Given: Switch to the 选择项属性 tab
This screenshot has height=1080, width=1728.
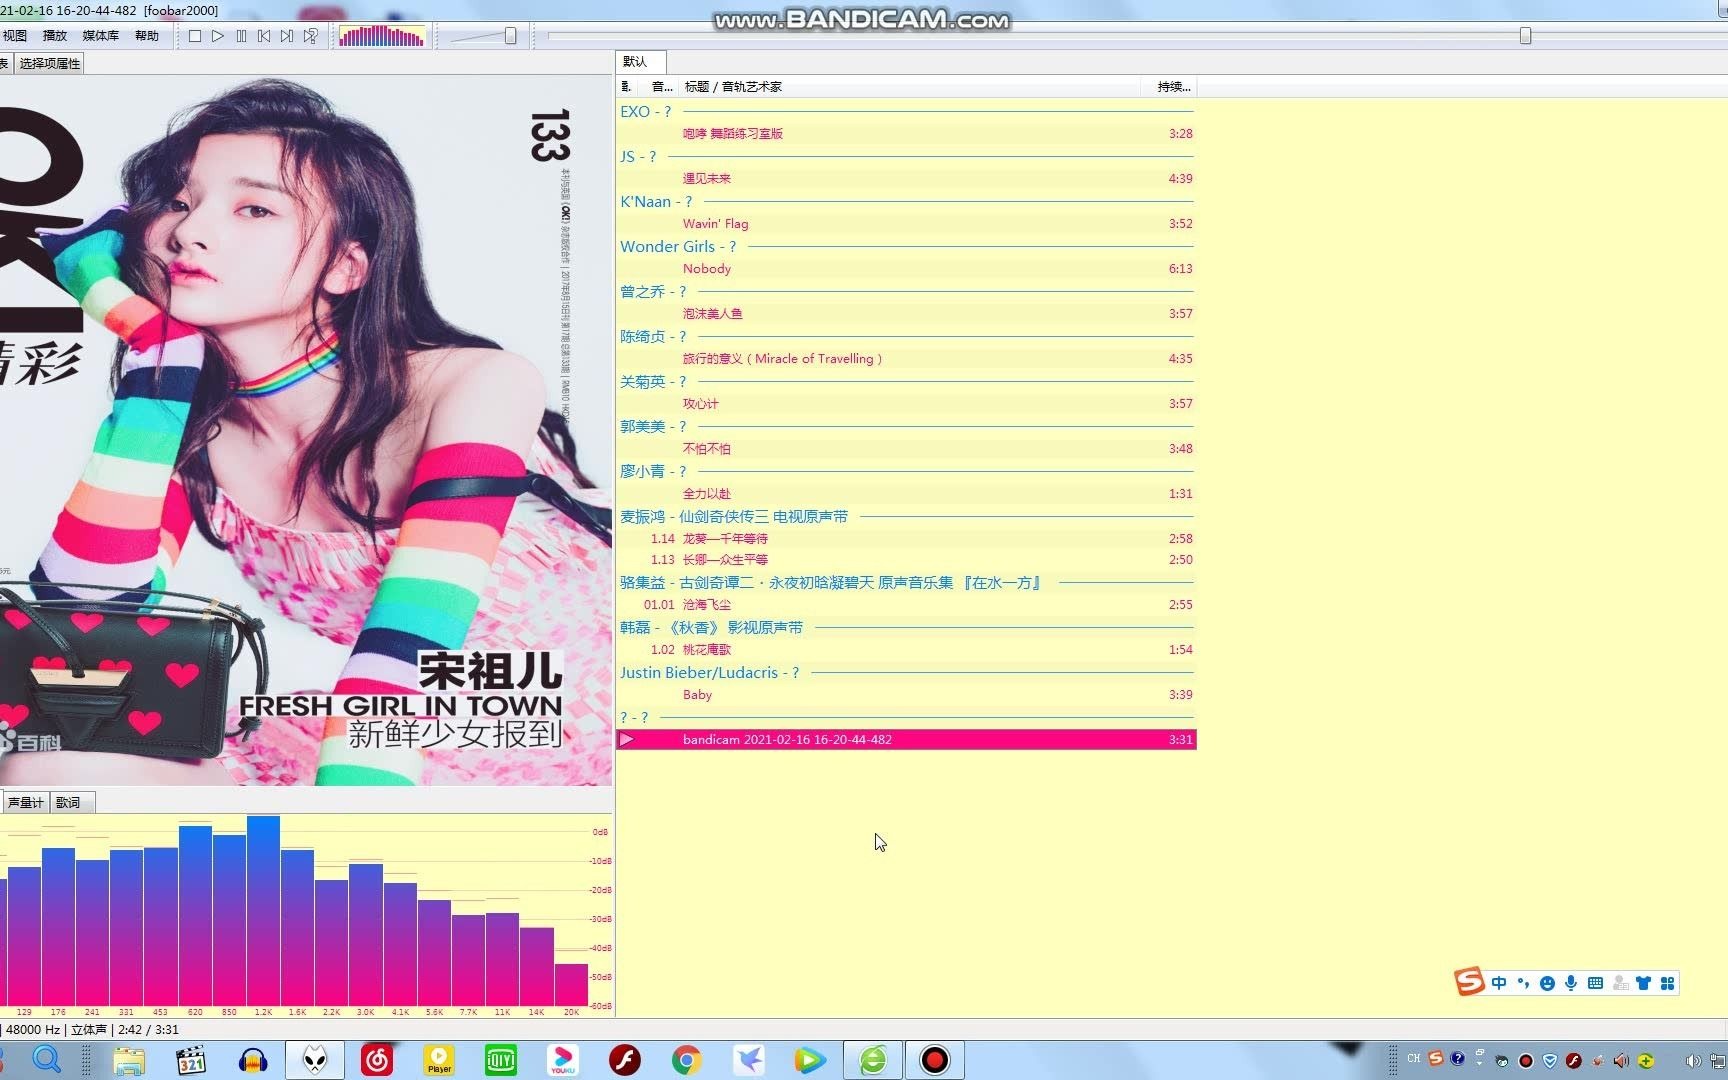Looking at the screenshot, I should 50,64.
